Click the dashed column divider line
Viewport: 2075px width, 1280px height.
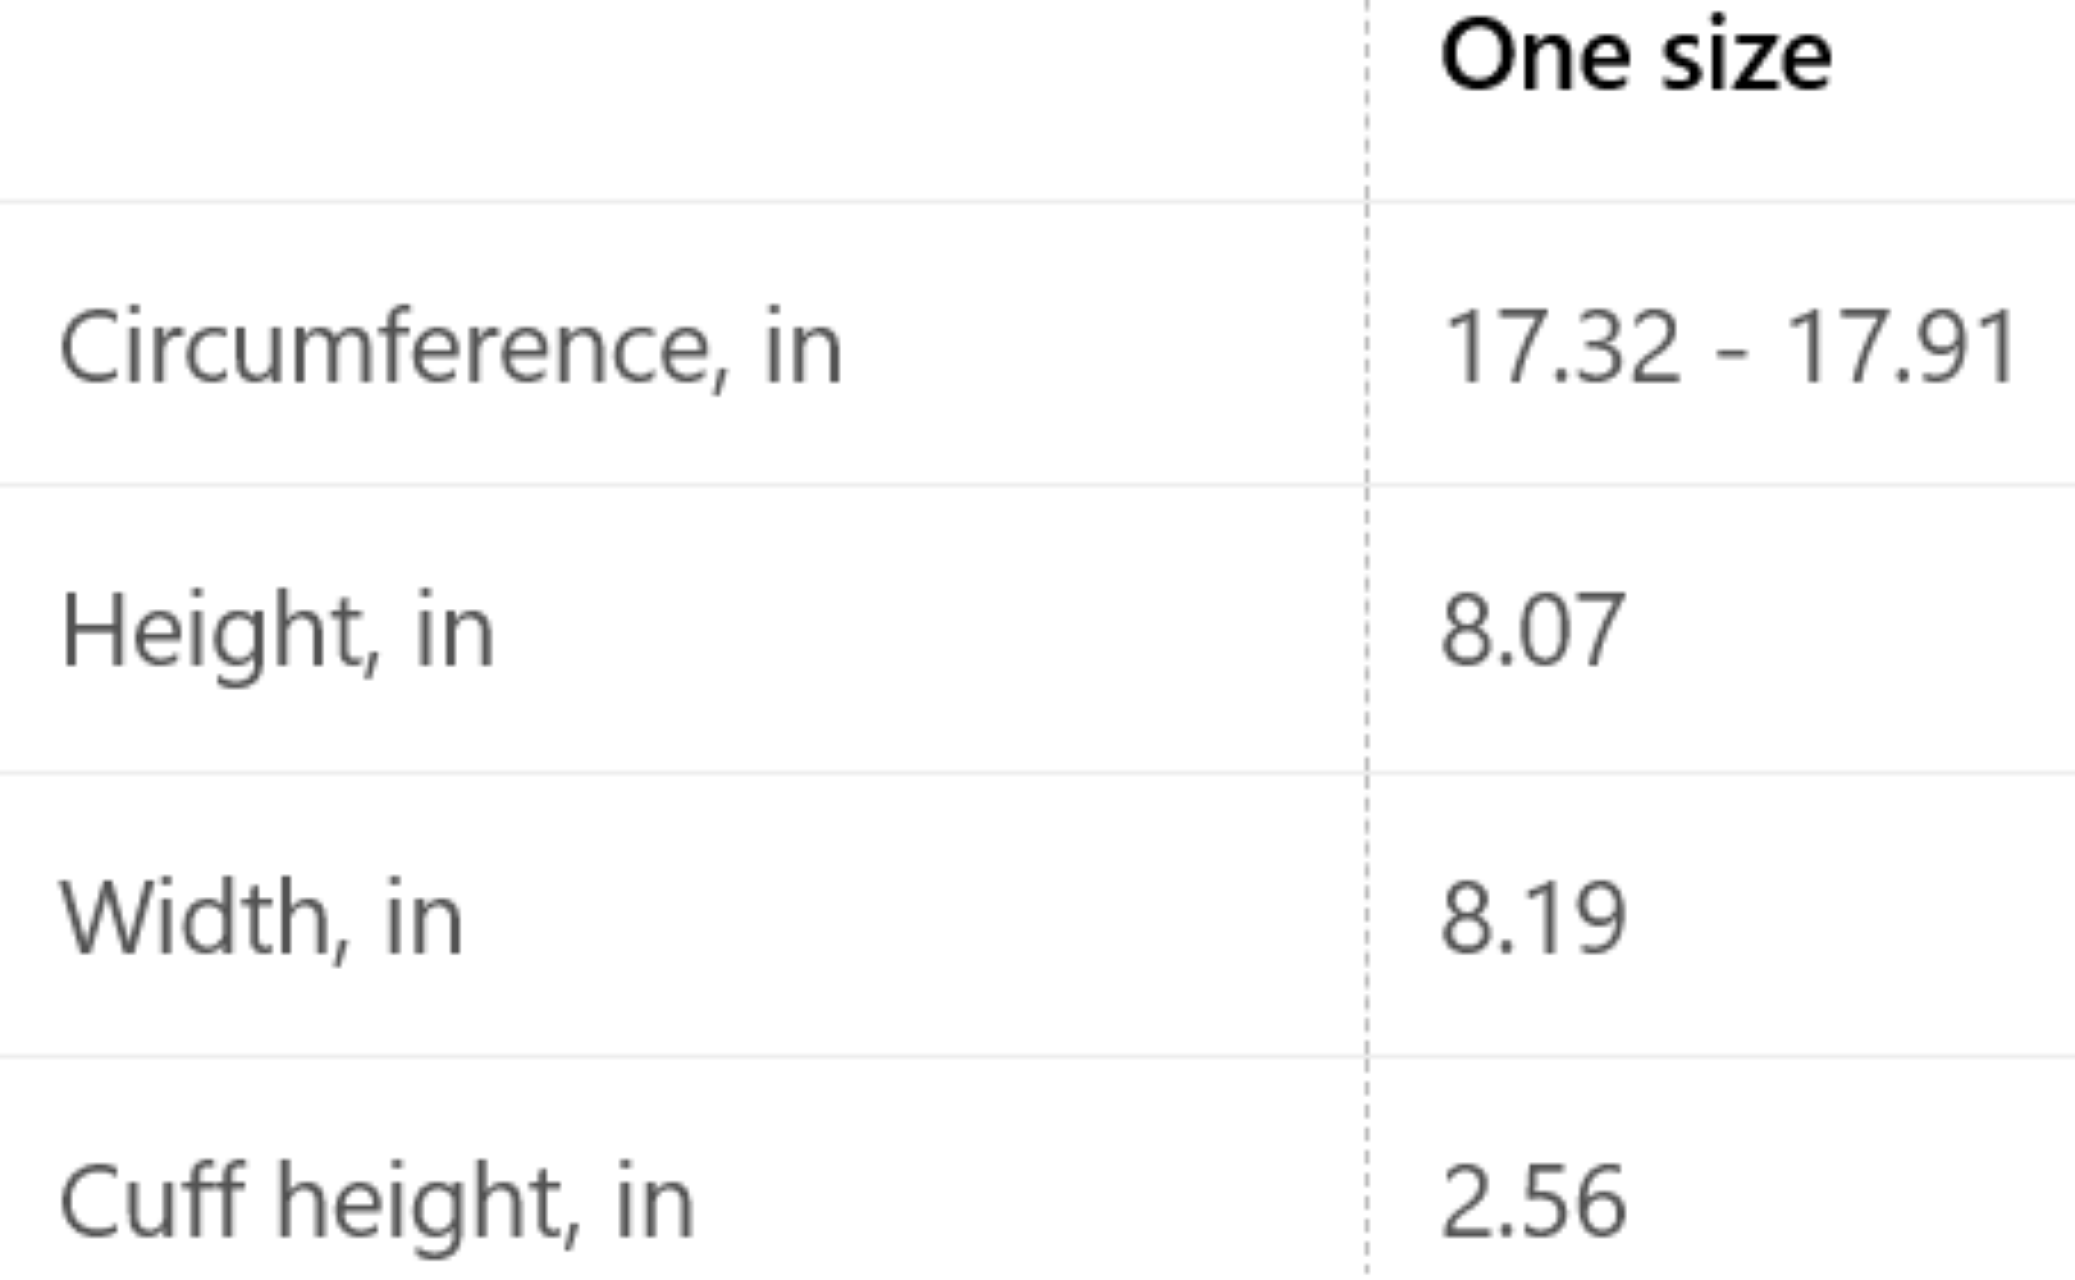[1367, 640]
